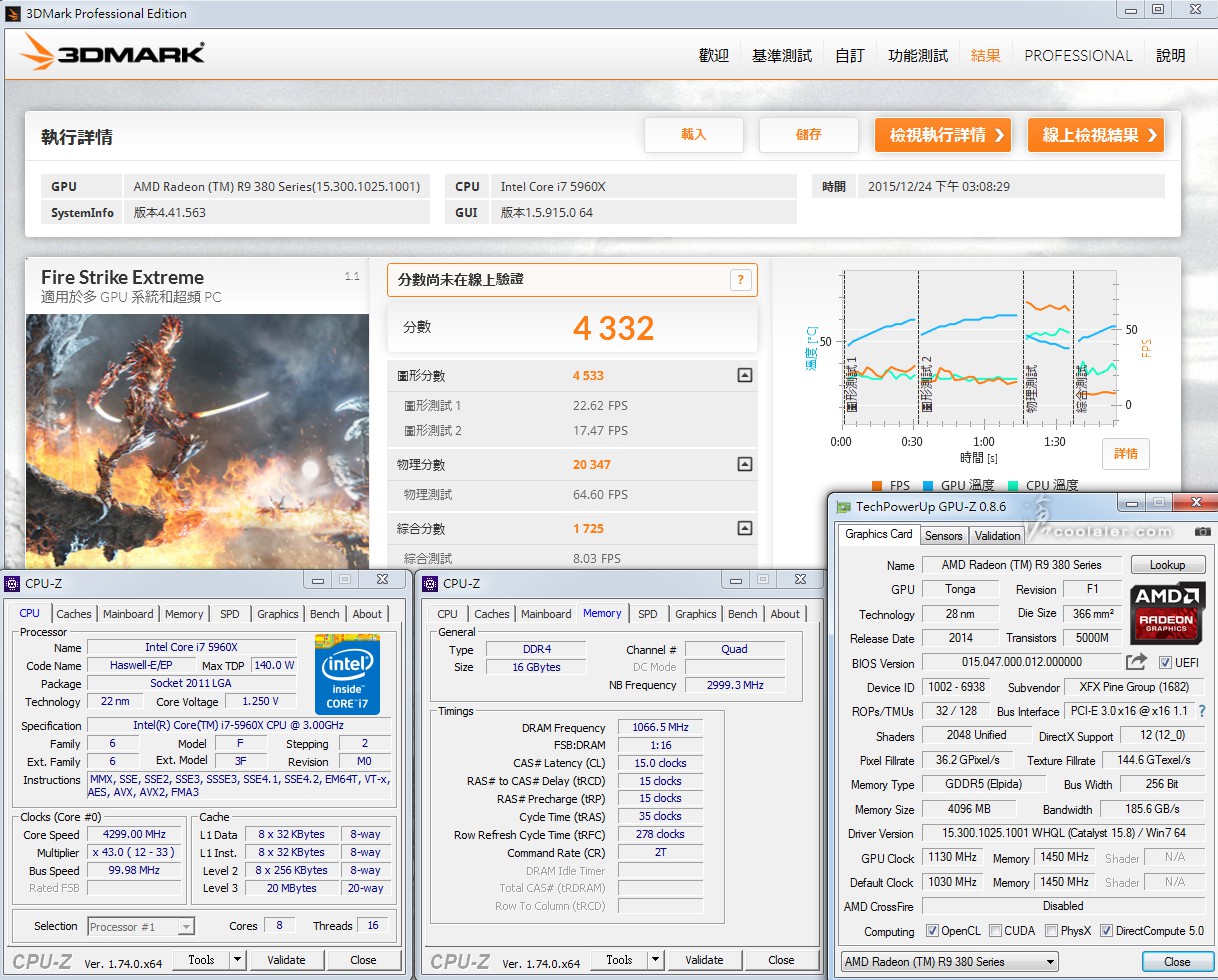Viewport: 1218px width, 980px height.
Task: Open Caches tab in the first CPU-Z window
Action: click(x=74, y=614)
